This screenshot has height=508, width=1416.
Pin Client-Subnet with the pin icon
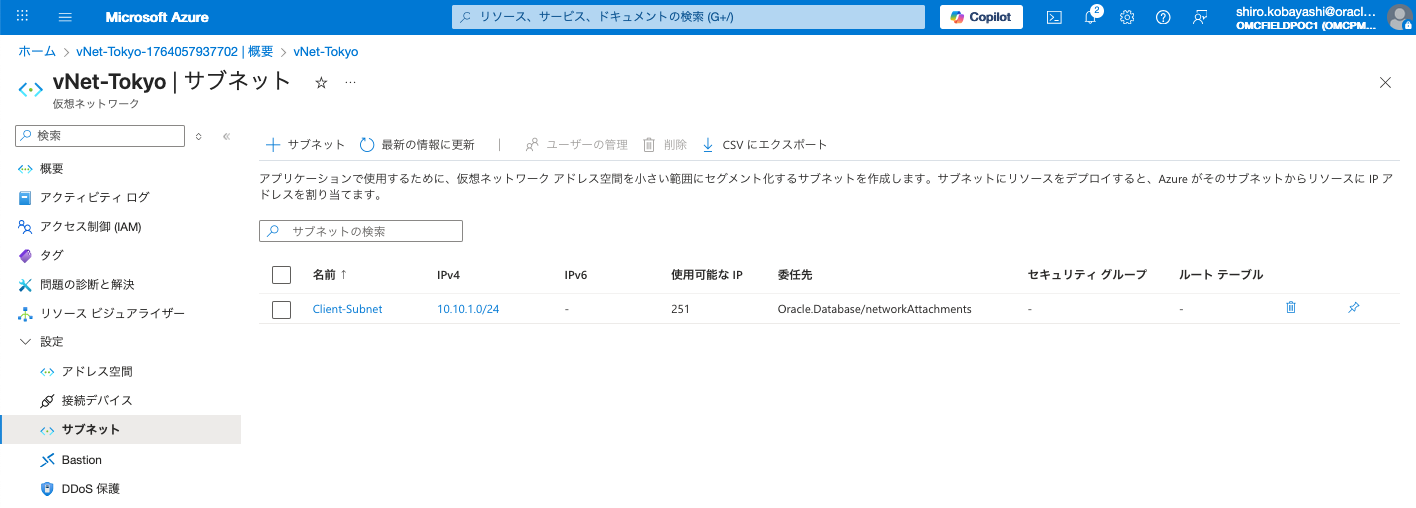[1353, 308]
